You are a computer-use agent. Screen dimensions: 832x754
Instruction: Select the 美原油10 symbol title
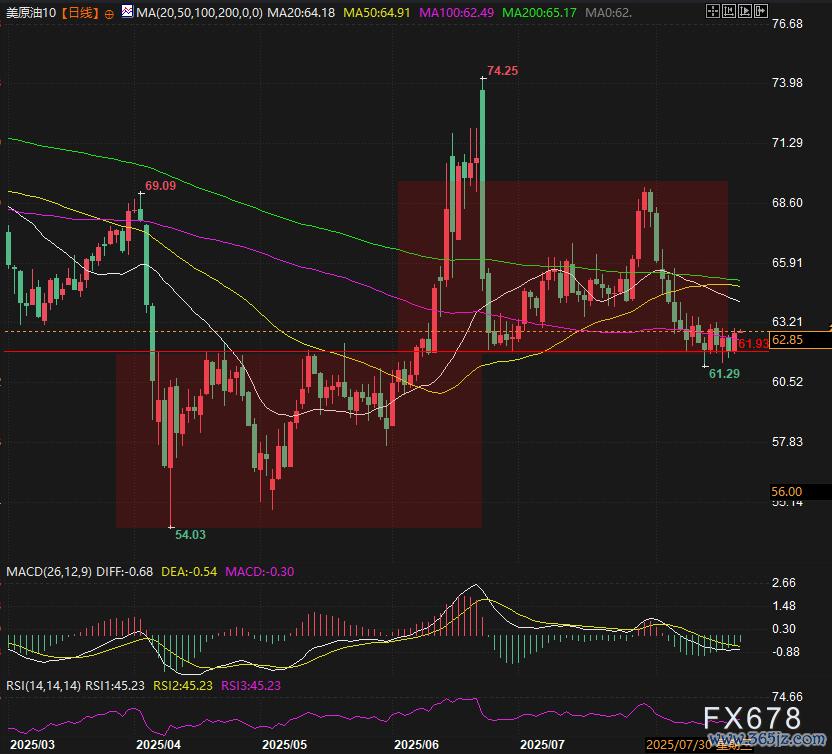coord(29,13)
